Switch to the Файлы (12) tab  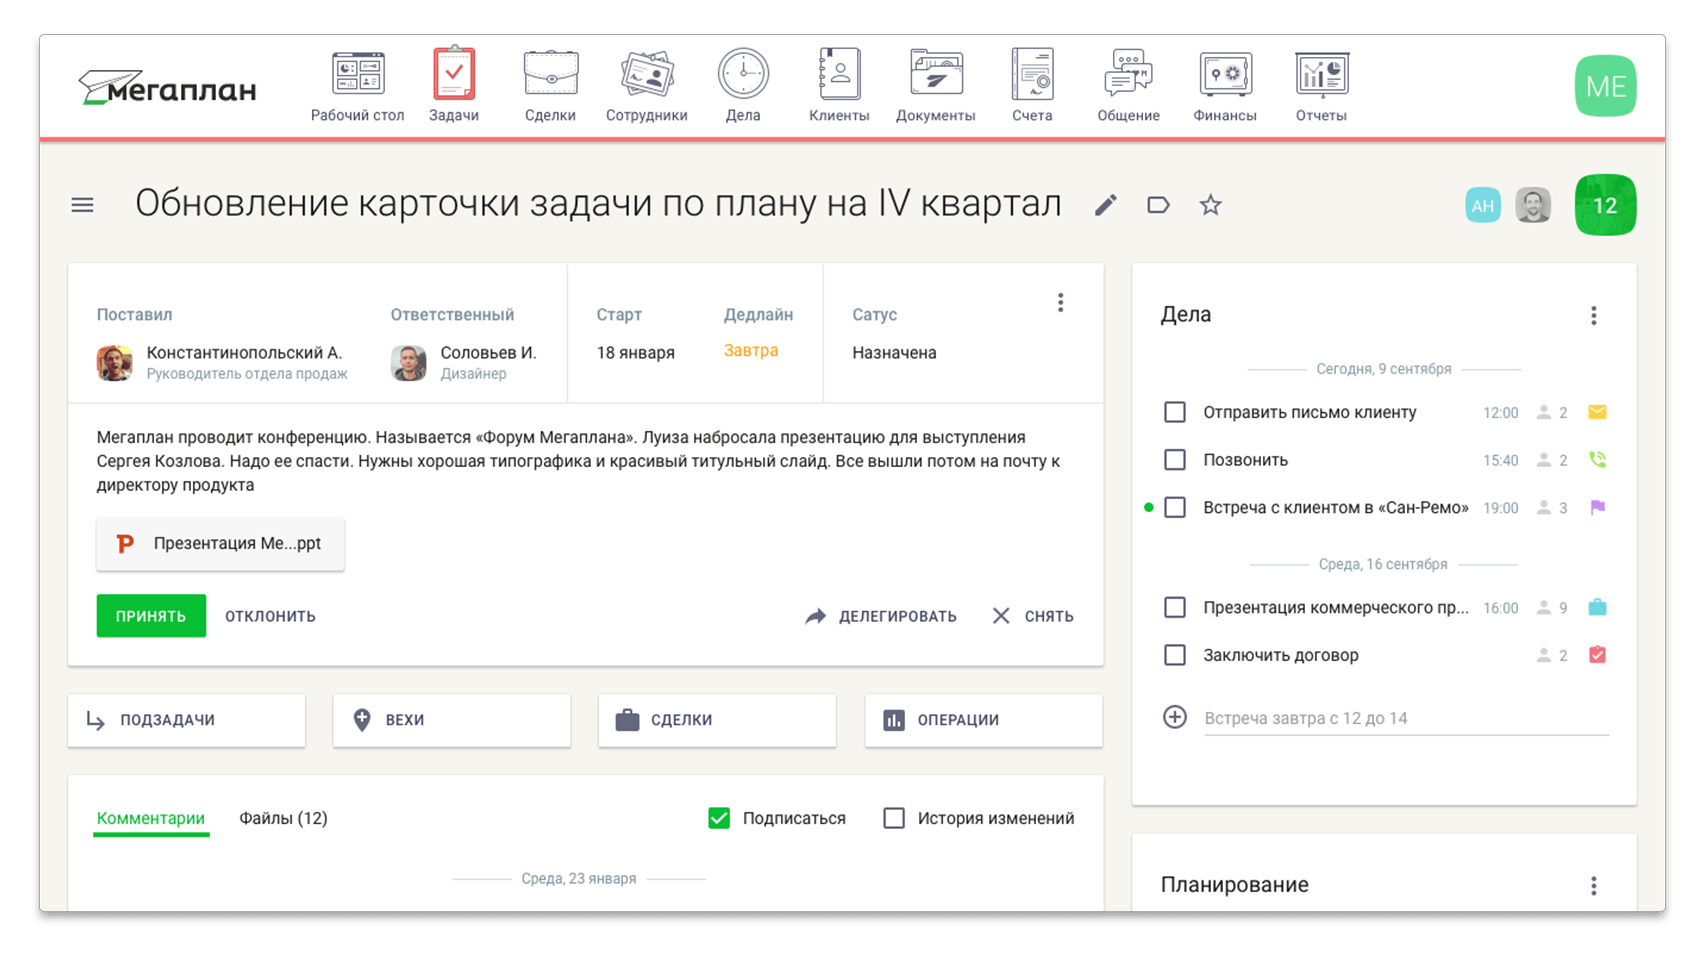coord(283,818)
